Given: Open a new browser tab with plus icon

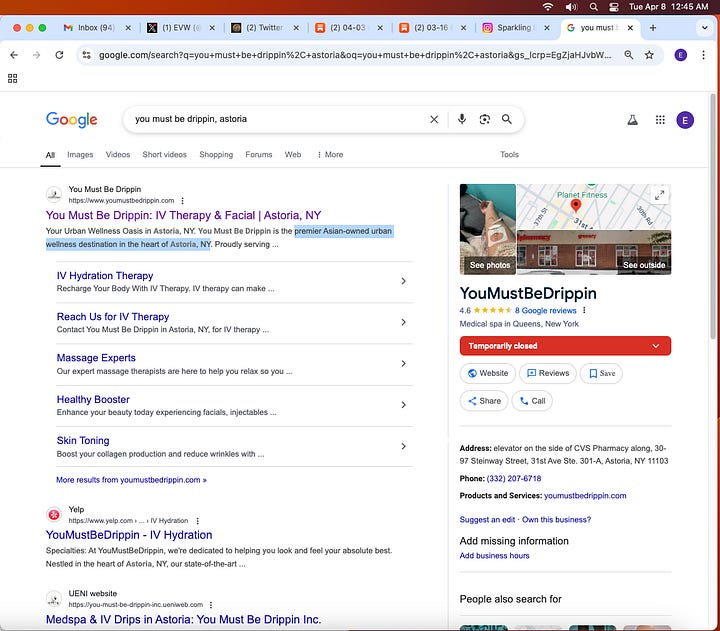Looking at the screenshot, I should (652, 28).
